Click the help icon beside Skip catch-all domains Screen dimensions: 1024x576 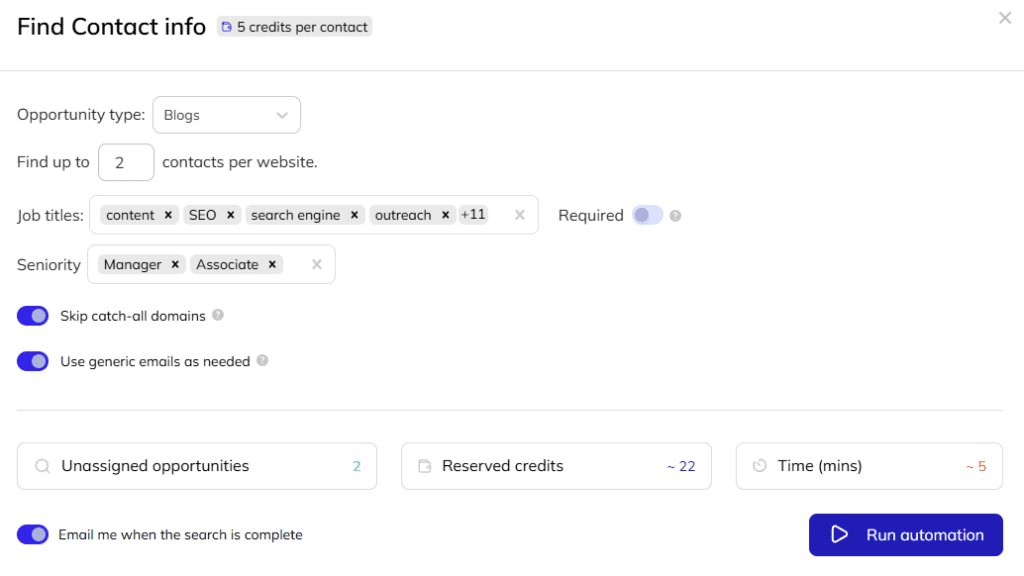coord(217,315)
